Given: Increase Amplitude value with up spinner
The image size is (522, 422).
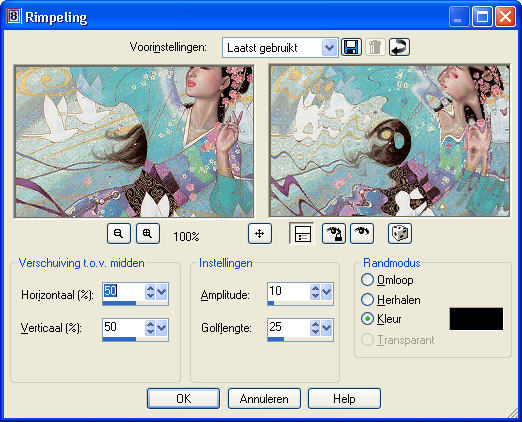Looking at the screenshot, I should tap(315, 288).
